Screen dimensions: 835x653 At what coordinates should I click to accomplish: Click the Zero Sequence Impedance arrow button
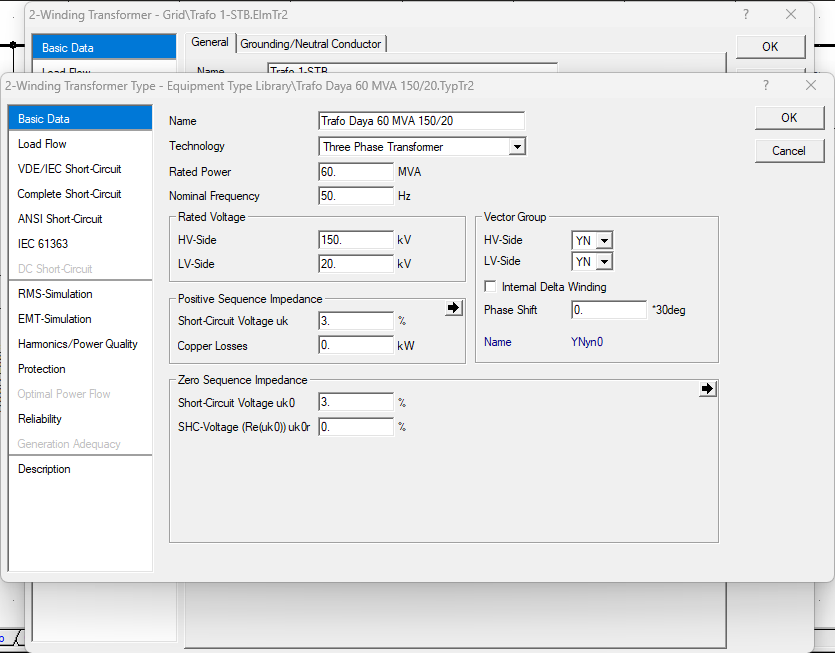[x=708, y=389]
